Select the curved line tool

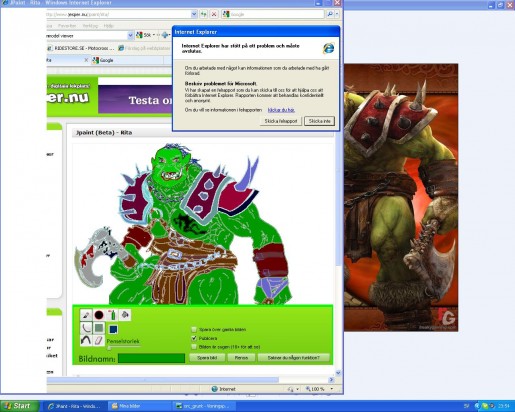[x=86, y=328]
